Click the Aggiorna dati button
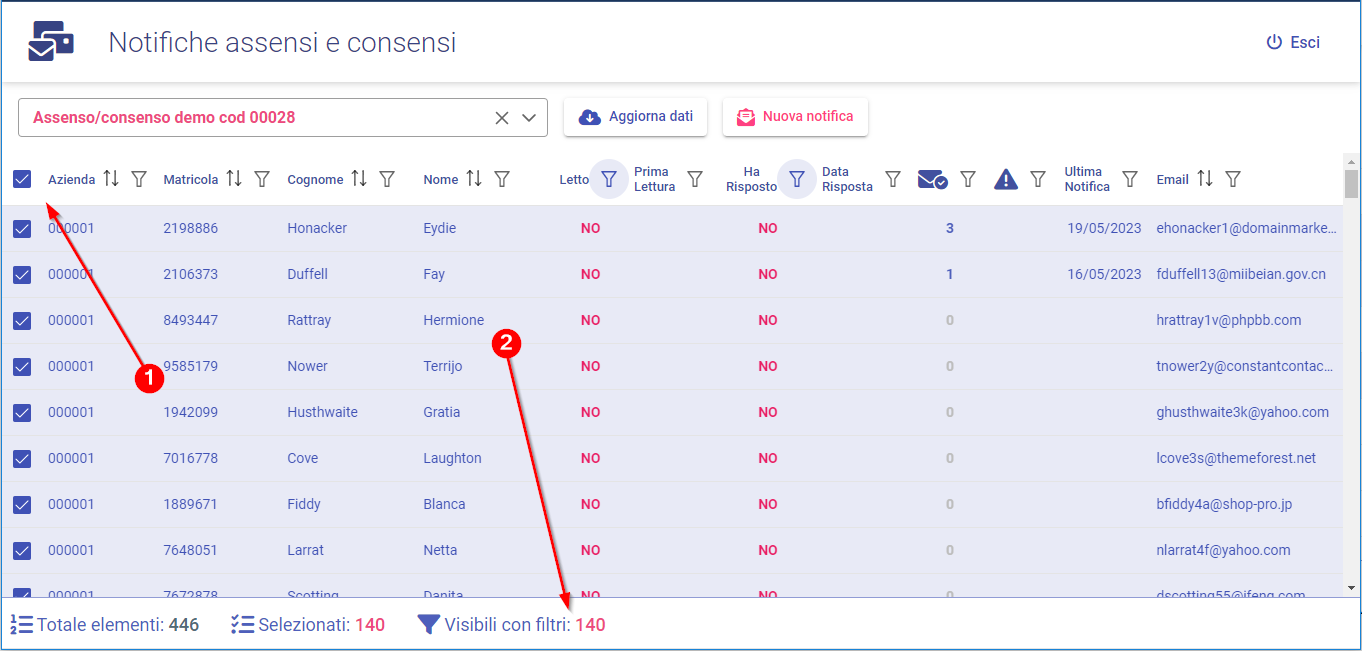This screenshot has height=651, width=1362. (x=635, y=117)
